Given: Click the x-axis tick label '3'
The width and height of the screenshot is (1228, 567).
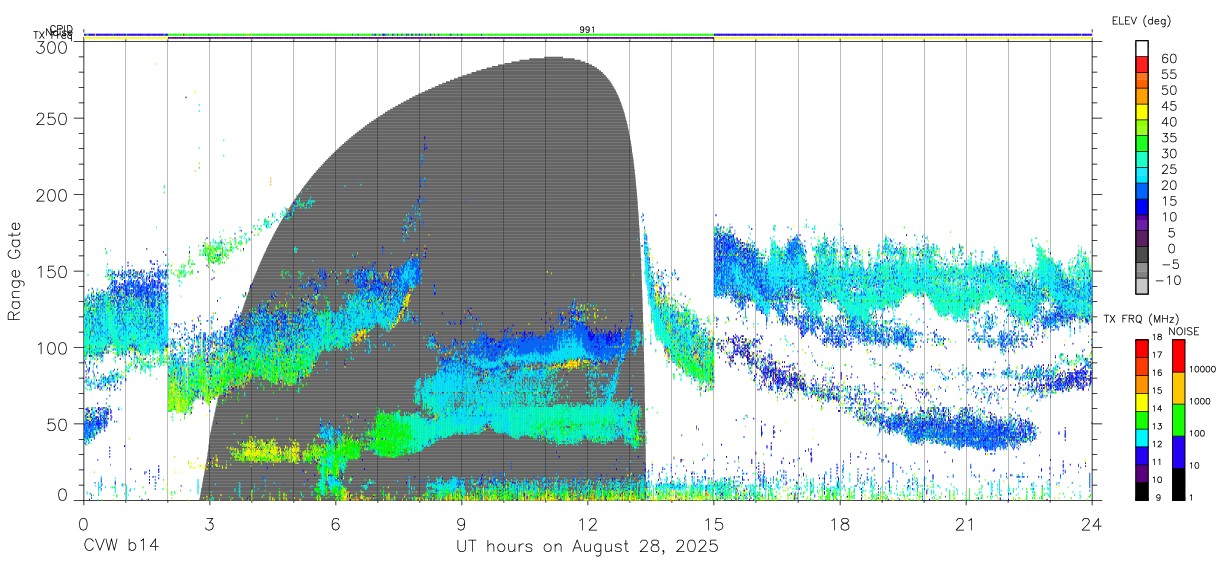Looking at the screenshot, I should tap(209, 524).
